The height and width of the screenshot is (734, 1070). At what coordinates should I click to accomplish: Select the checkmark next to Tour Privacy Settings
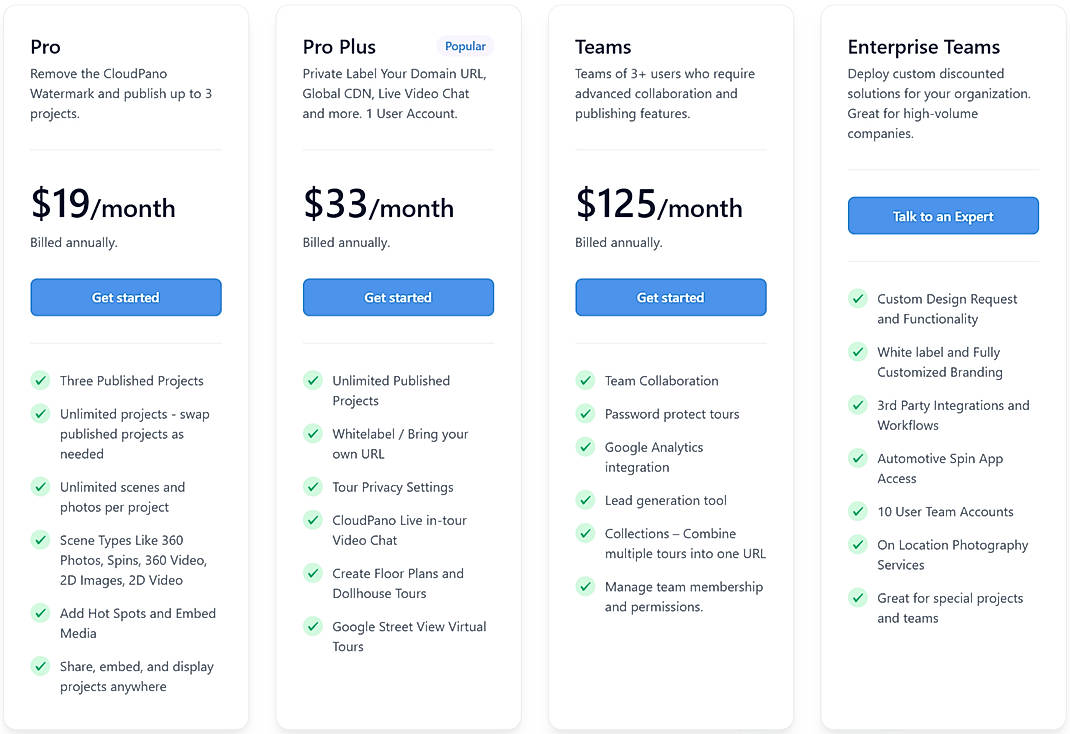click(x=313, y=487)
